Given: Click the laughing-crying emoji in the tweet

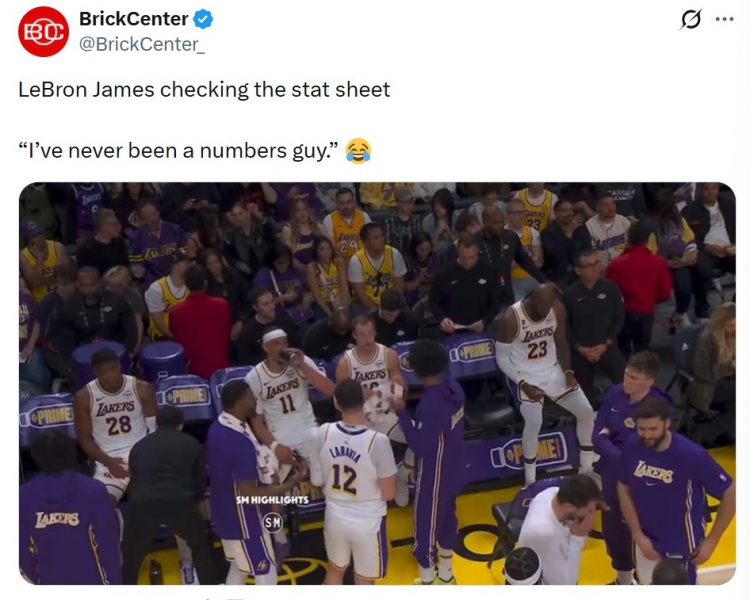Looking at the screenshot, I should coord(357,151).
